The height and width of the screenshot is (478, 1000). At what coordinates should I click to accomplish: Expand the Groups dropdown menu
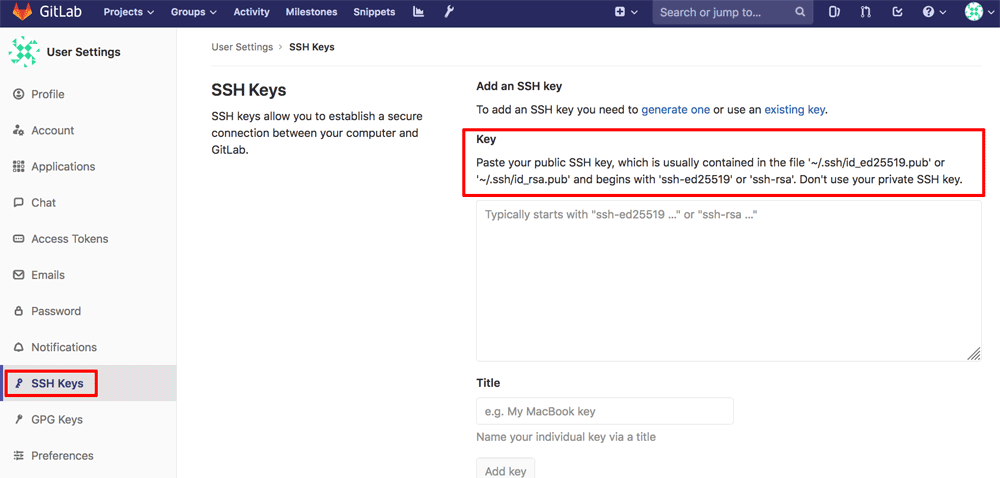[x=193, y=12]
